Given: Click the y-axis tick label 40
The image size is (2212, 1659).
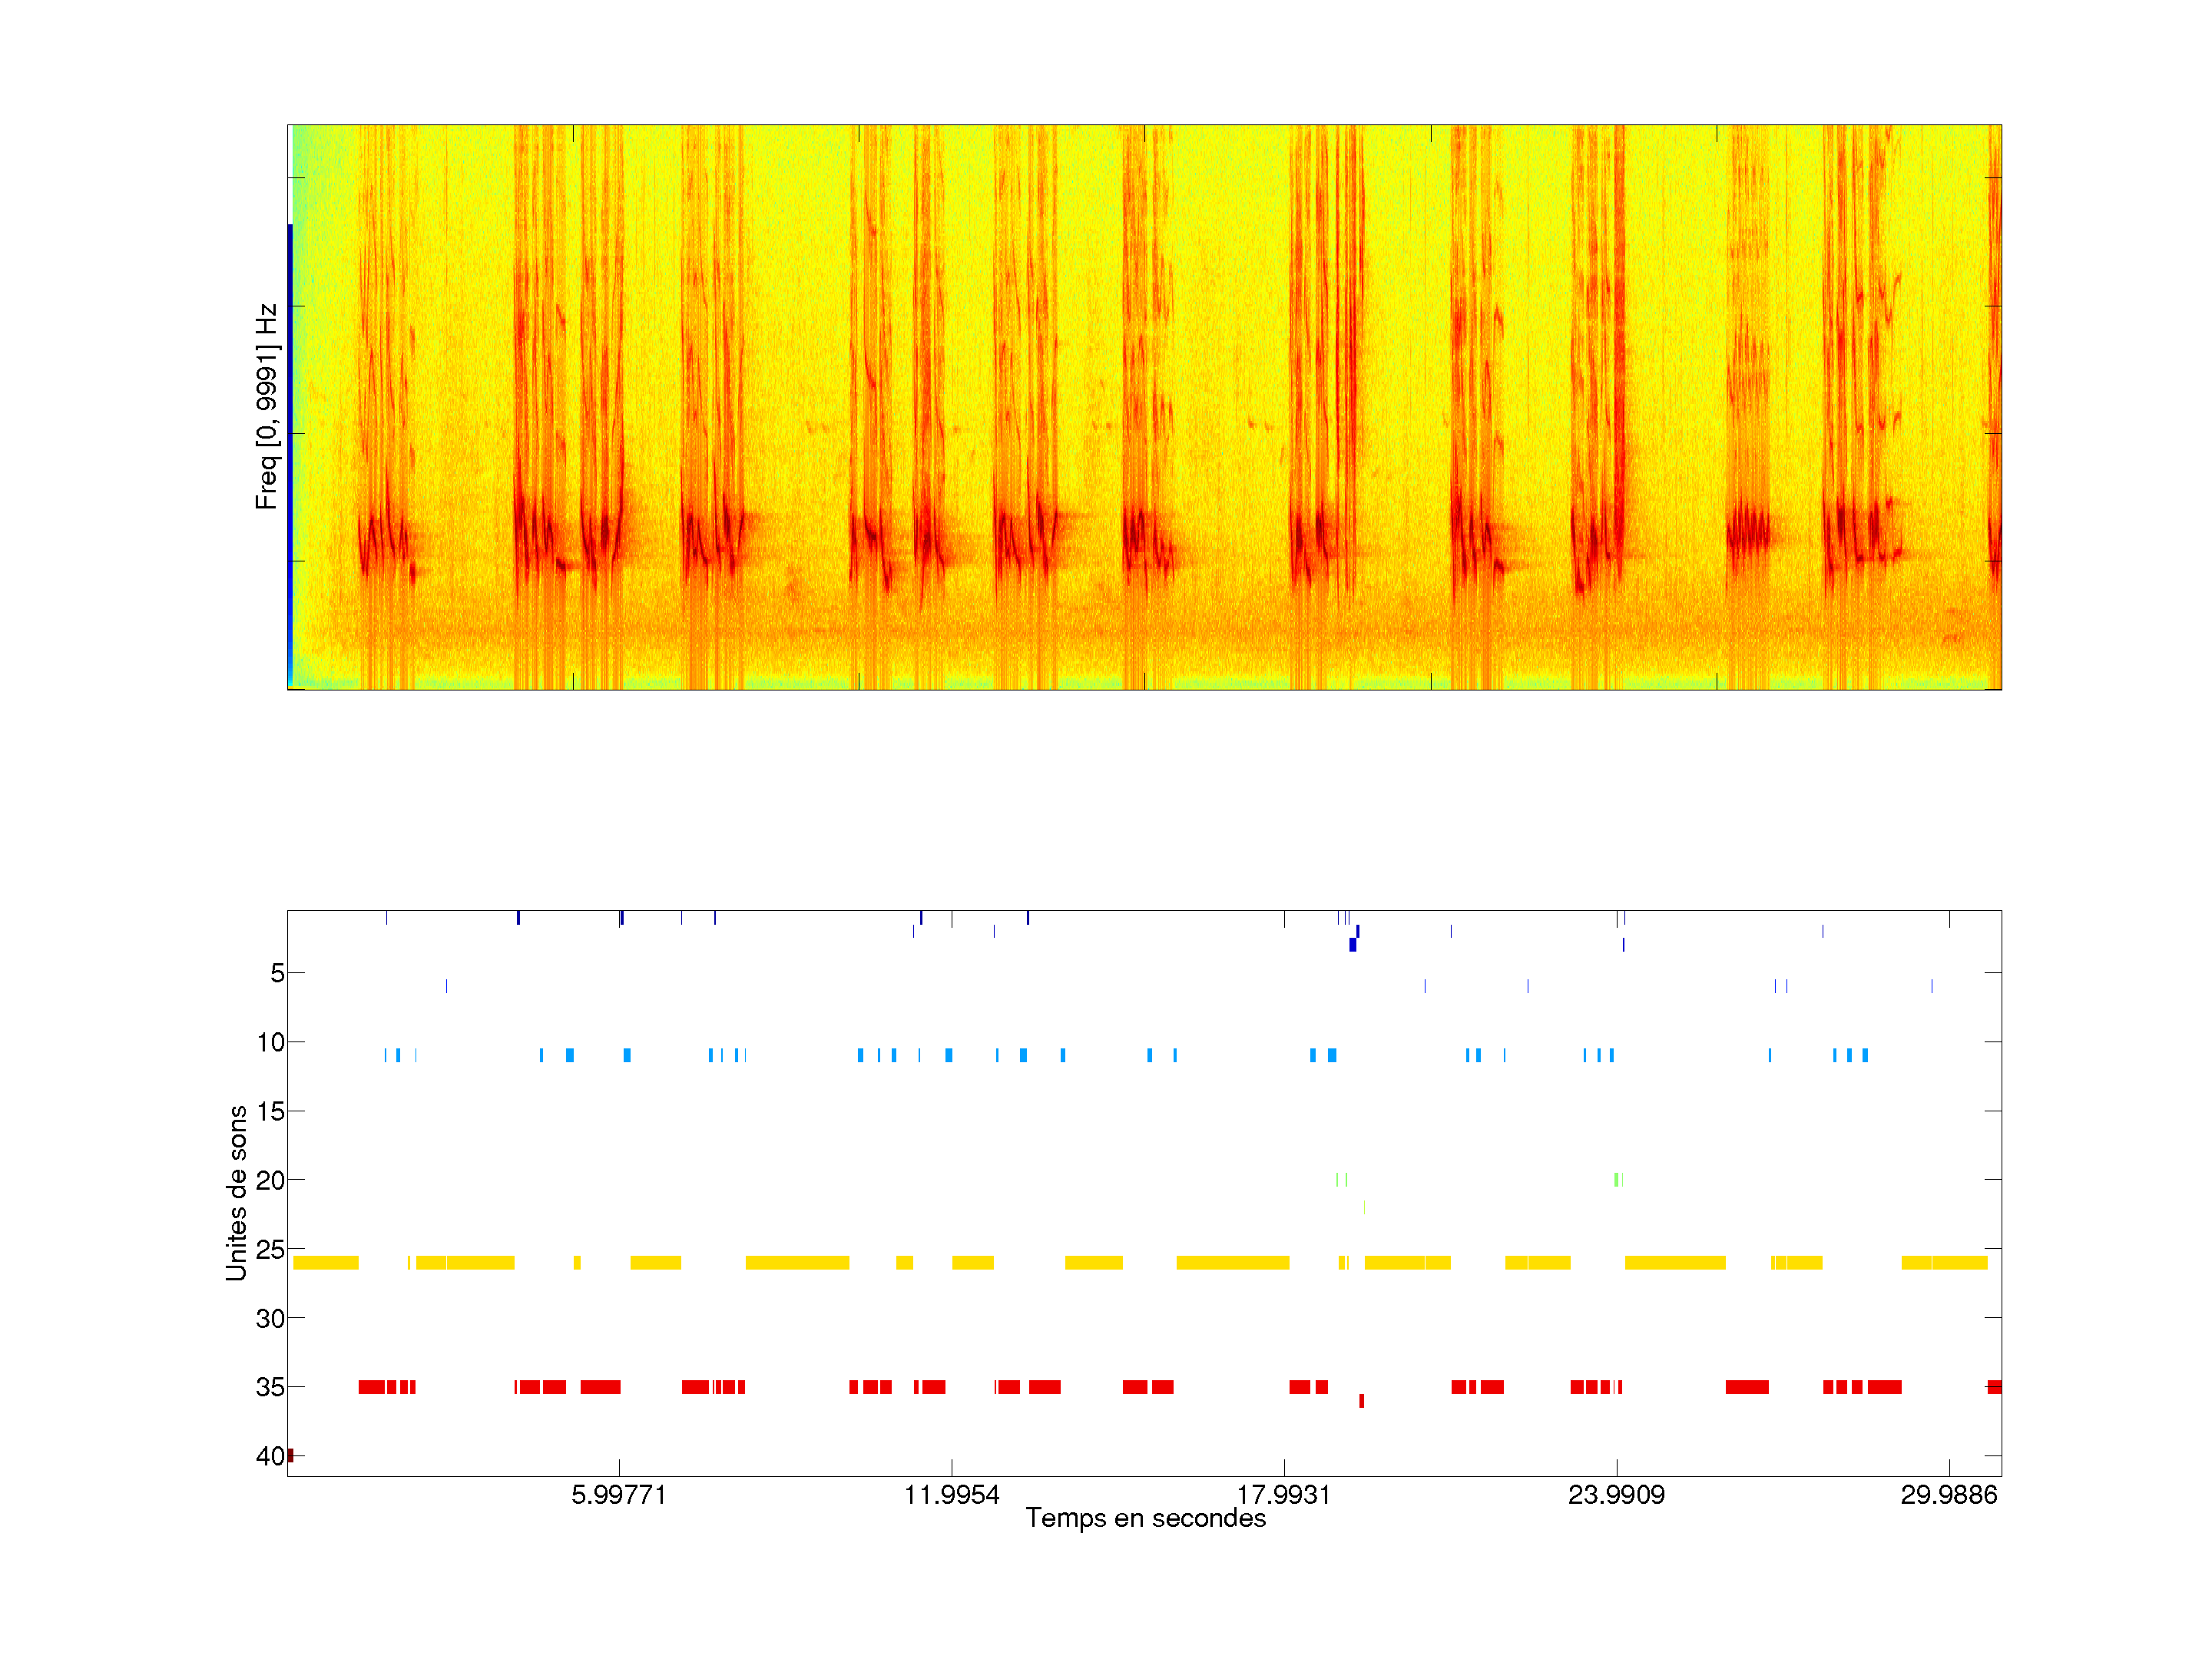Looking at the screenshot, I should (x=270, y=1456).
